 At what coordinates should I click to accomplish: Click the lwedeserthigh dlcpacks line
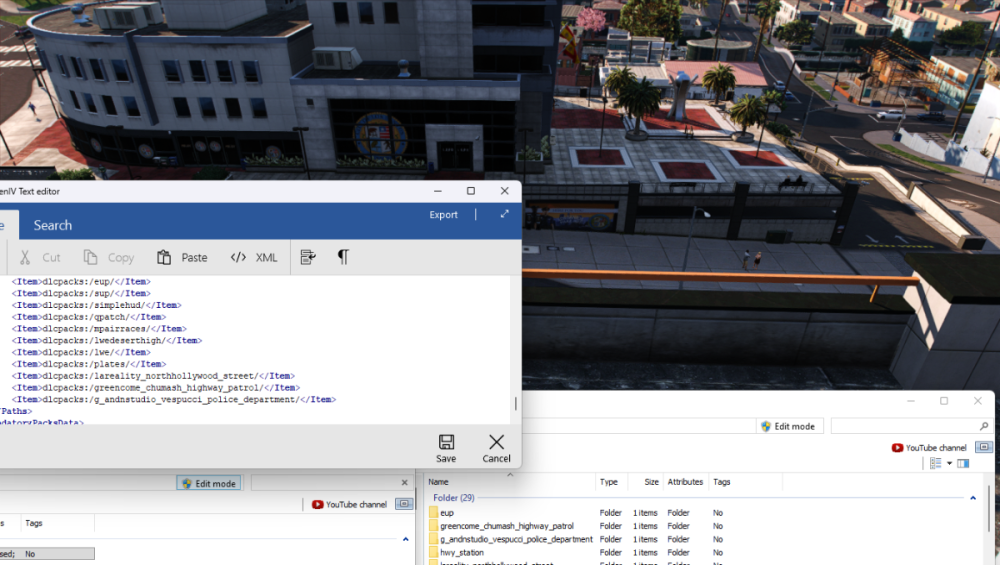(107, 341)
